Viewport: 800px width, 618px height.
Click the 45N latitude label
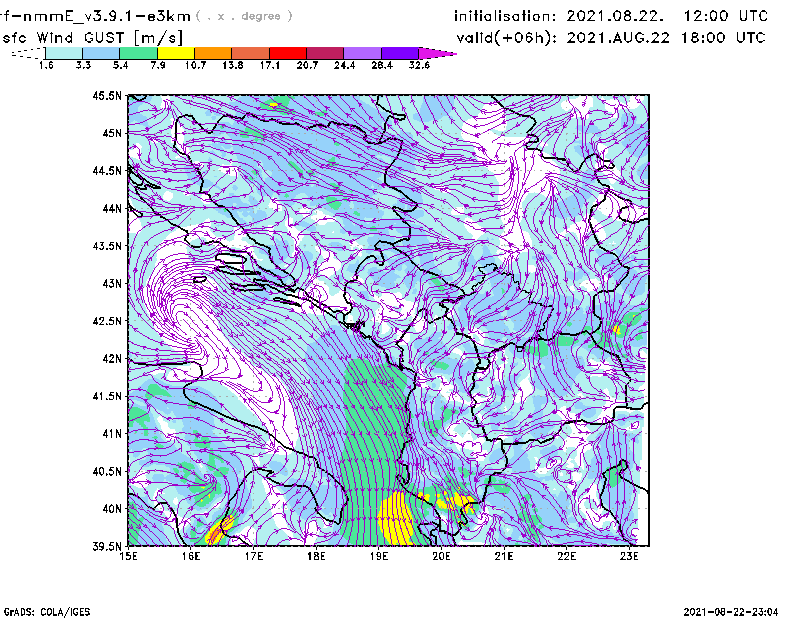point(112,133)
